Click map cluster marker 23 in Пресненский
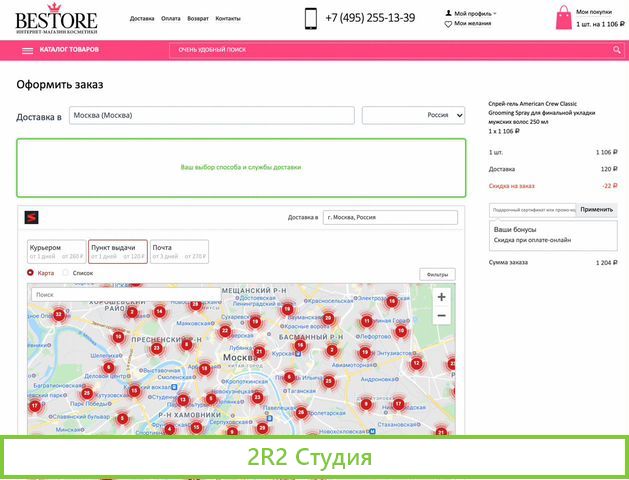Screen dimensions: 629x480 156,348
